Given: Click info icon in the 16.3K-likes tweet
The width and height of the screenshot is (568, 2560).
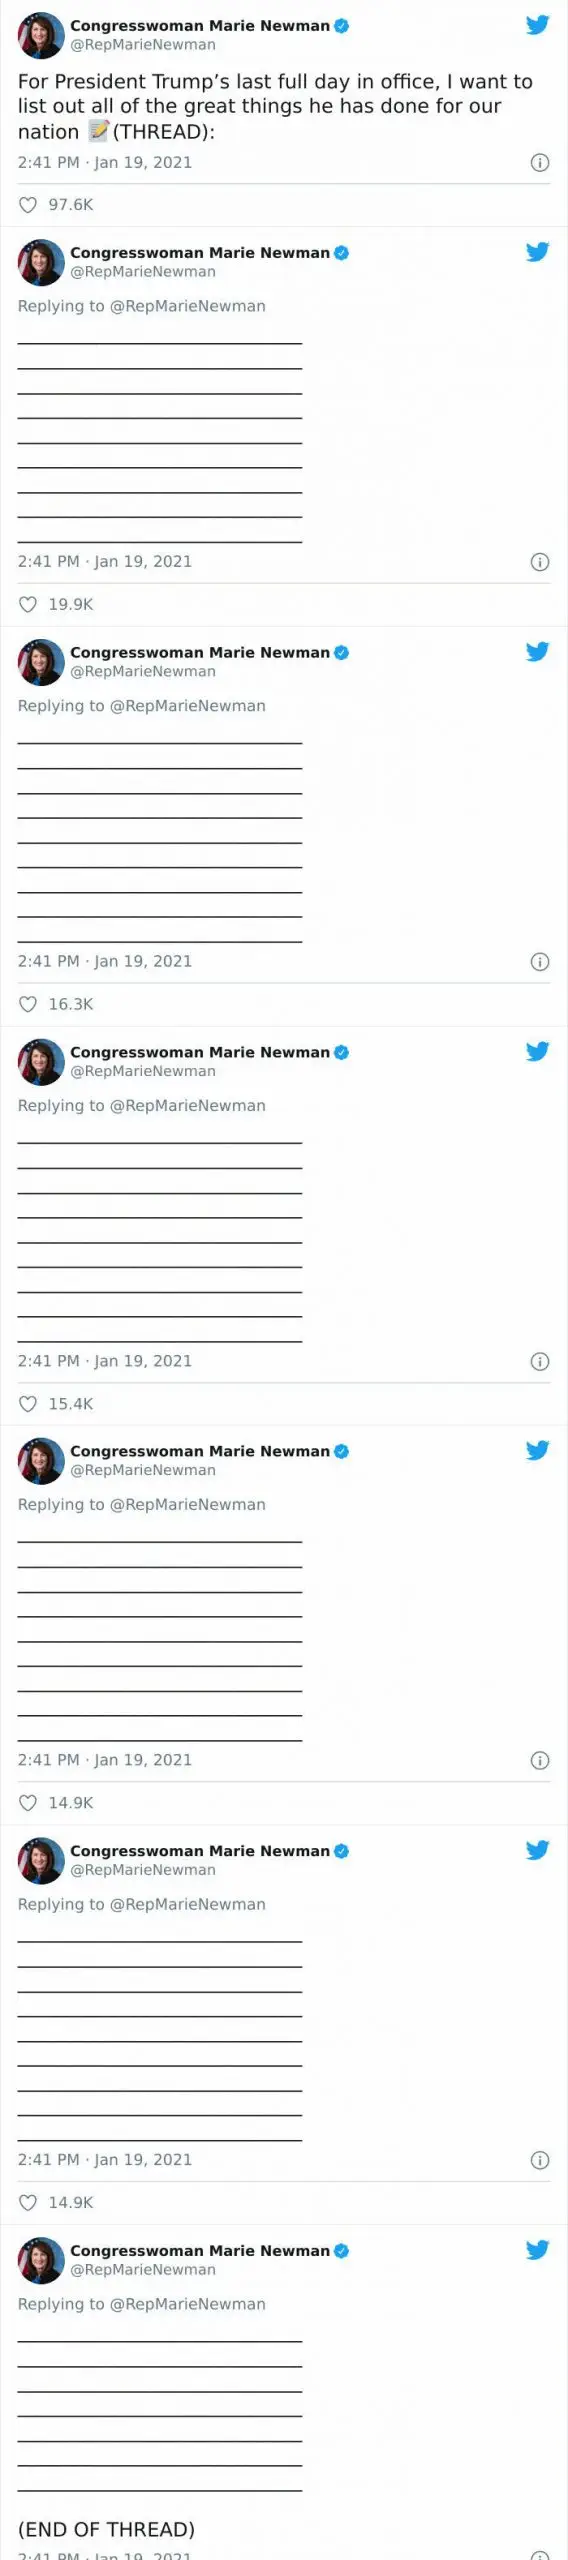Looking at the screenshot, I should (x=540, y=962).
